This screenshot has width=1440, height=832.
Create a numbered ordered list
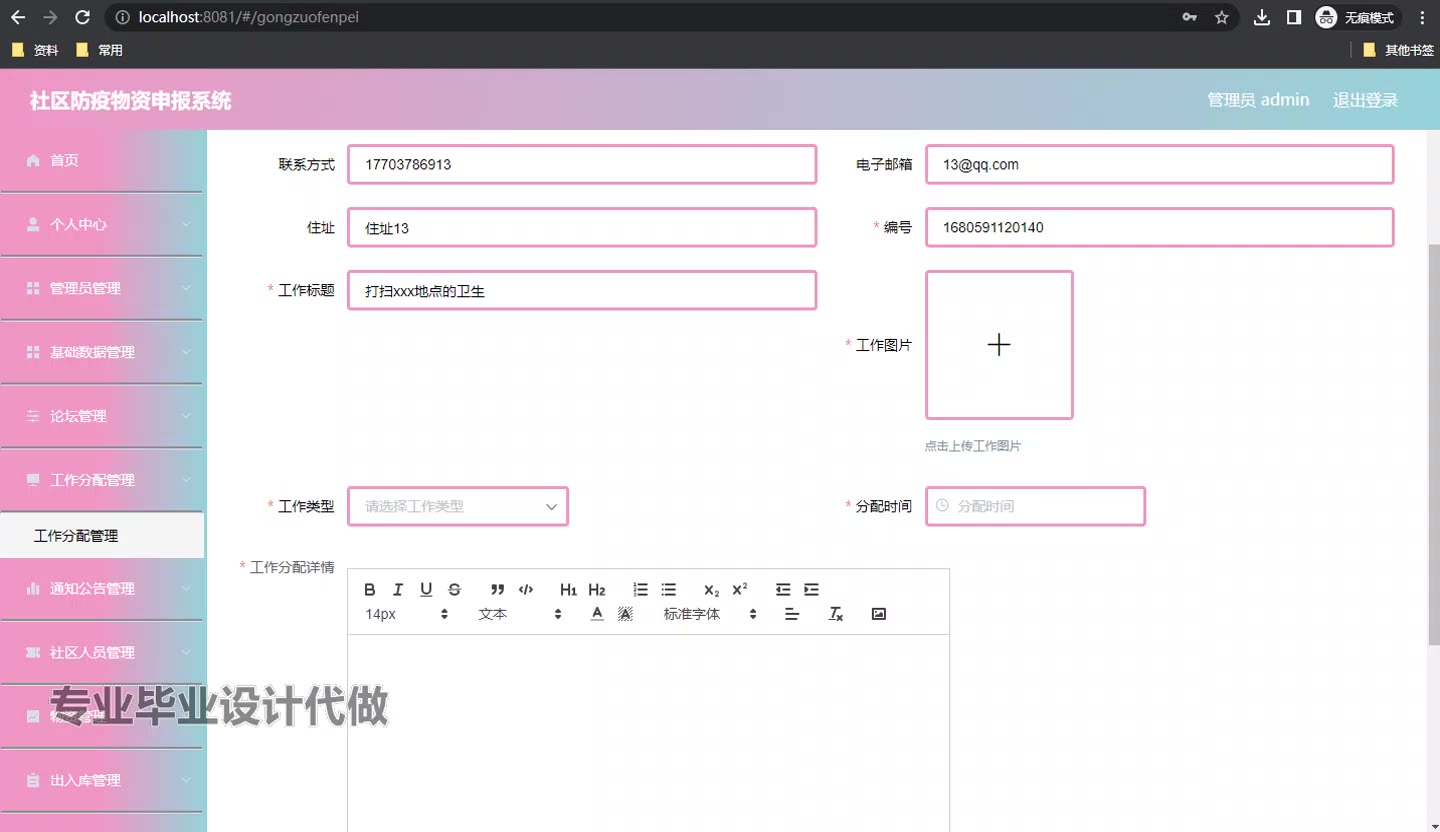click(641, 589)
